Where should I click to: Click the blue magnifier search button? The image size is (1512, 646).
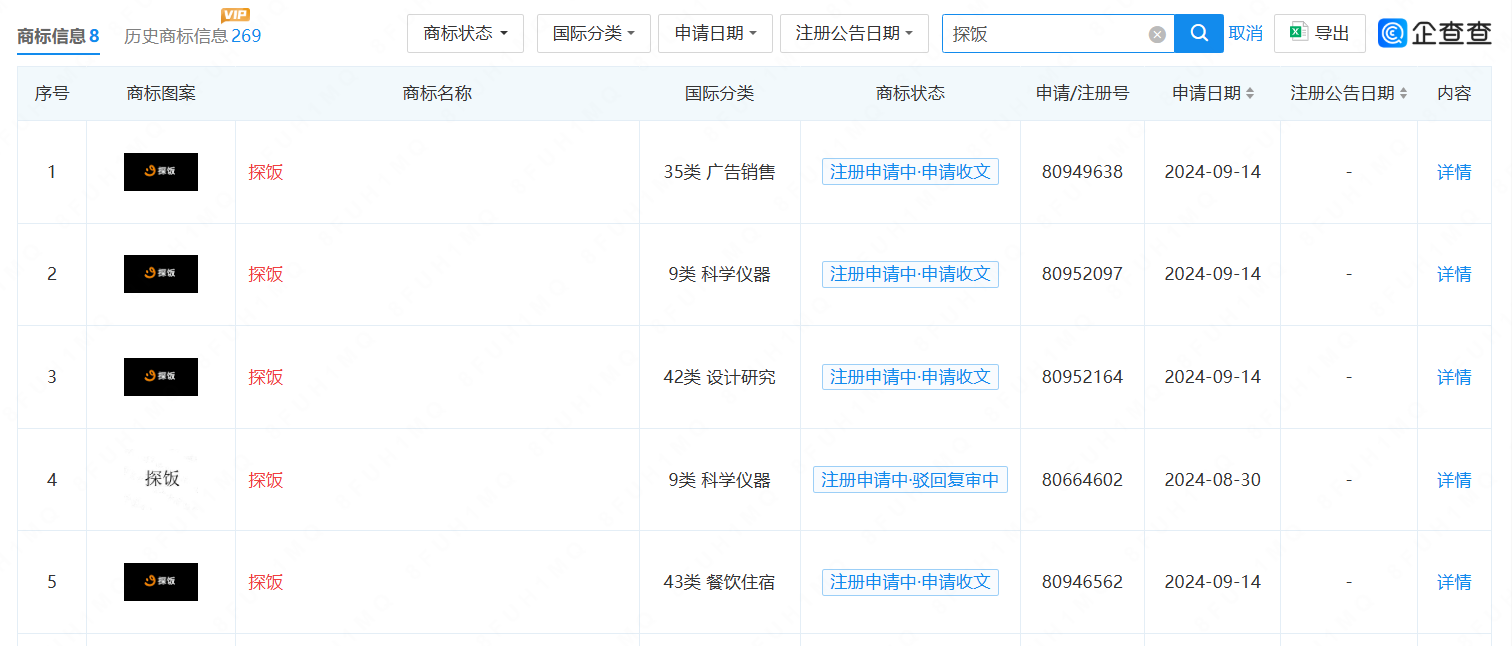coord(1198,34)
